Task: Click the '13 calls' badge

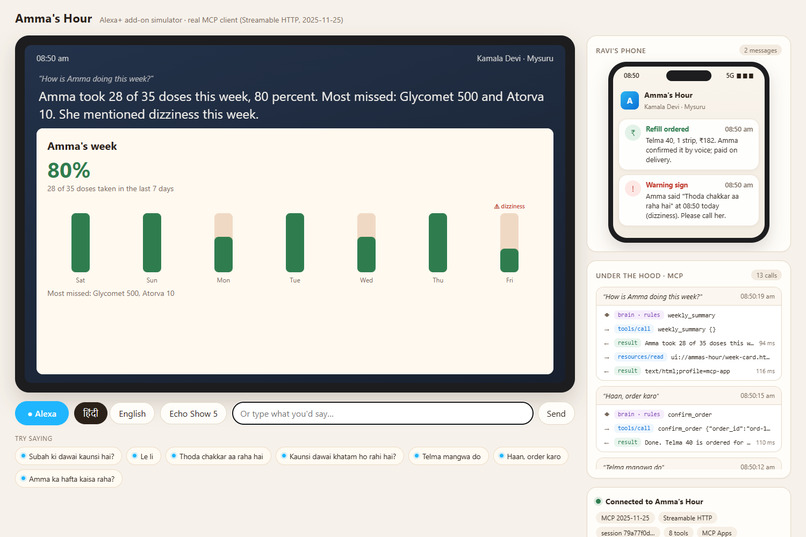Action: 766,275
